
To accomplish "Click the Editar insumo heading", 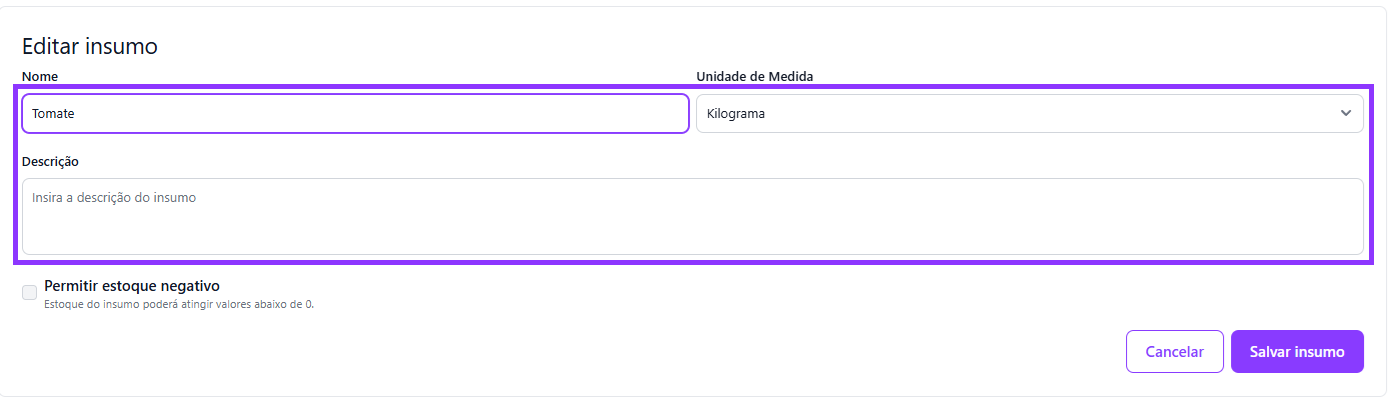I will point(90,46).
